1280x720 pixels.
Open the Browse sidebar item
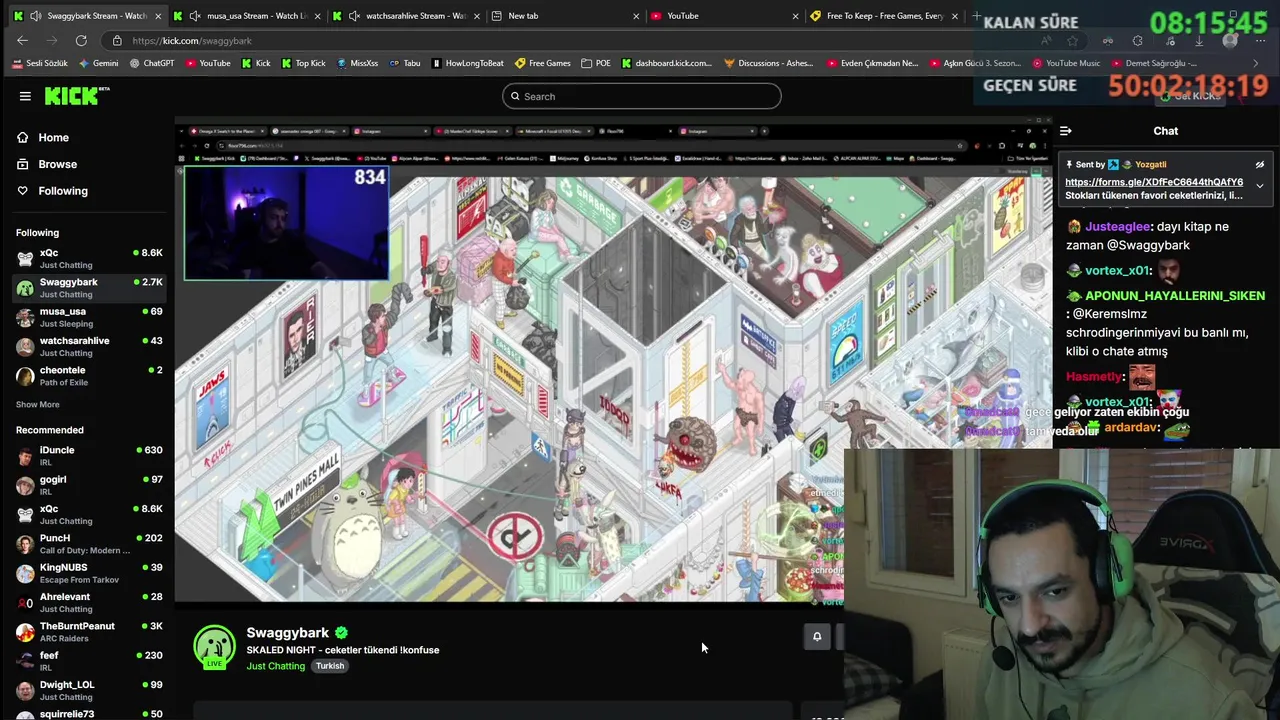point(57,164)
